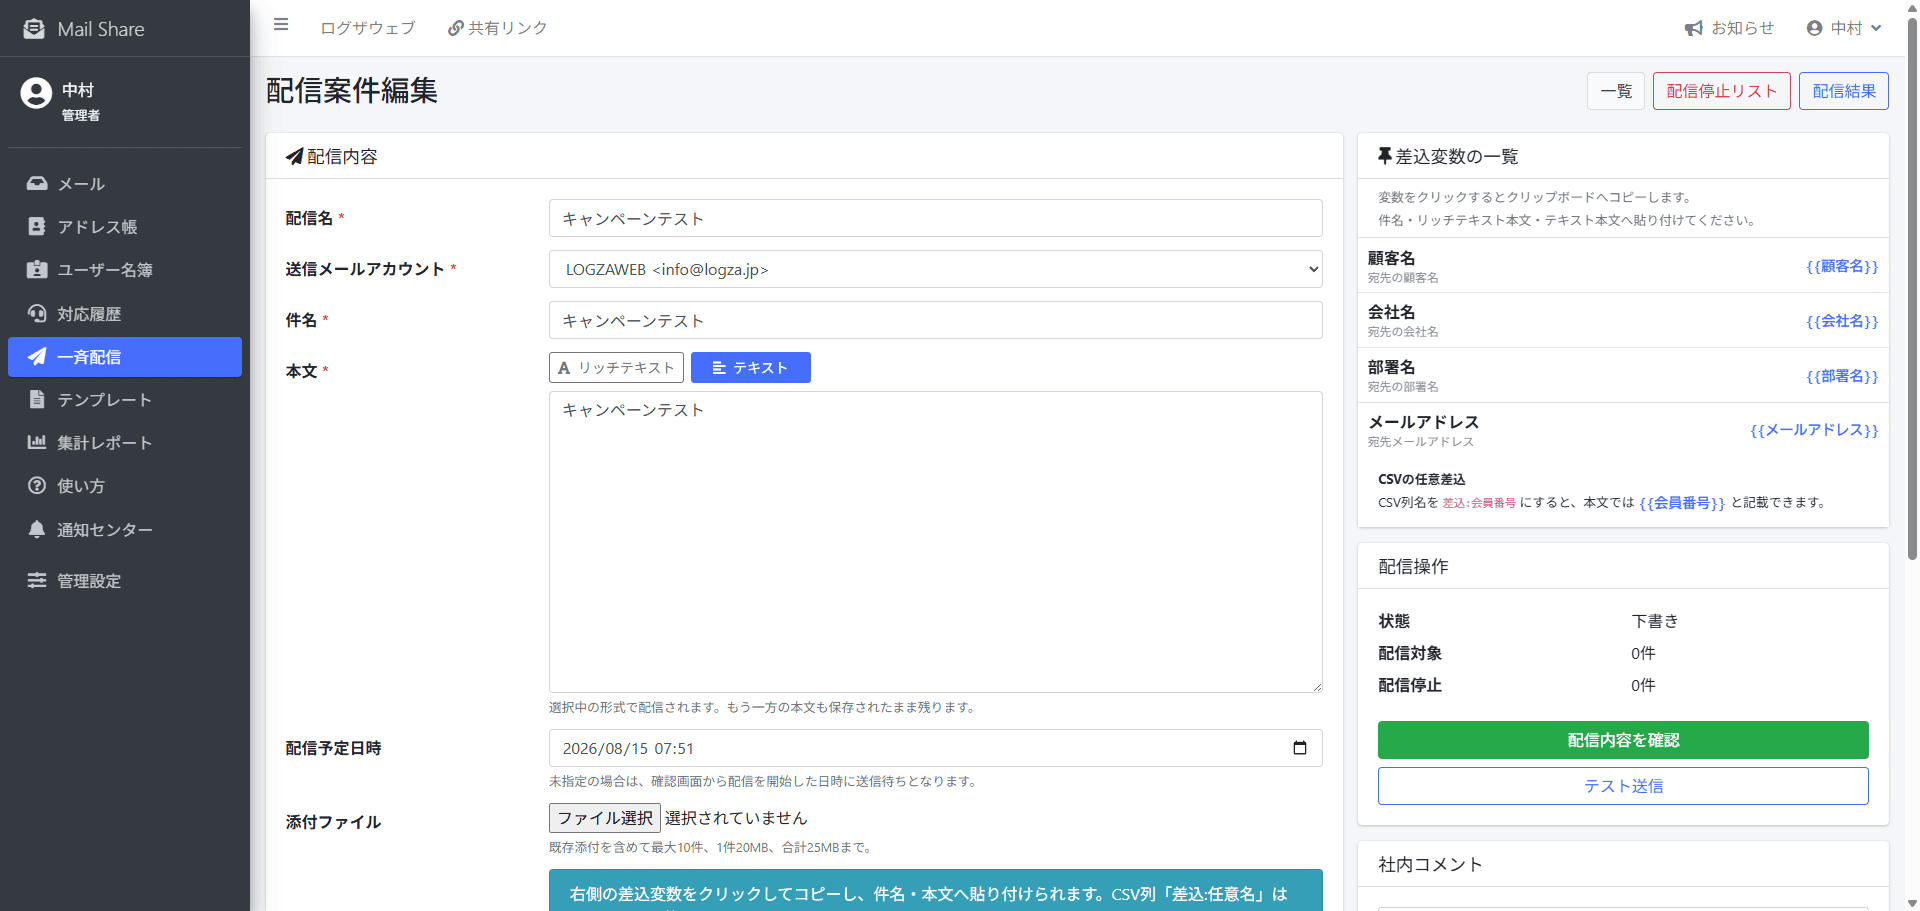Image resolution: width=1920 pixels, height=911 pixels.
Task: Open the 送信メールアカウント dropdown
Action: click(x=936, y=269)
